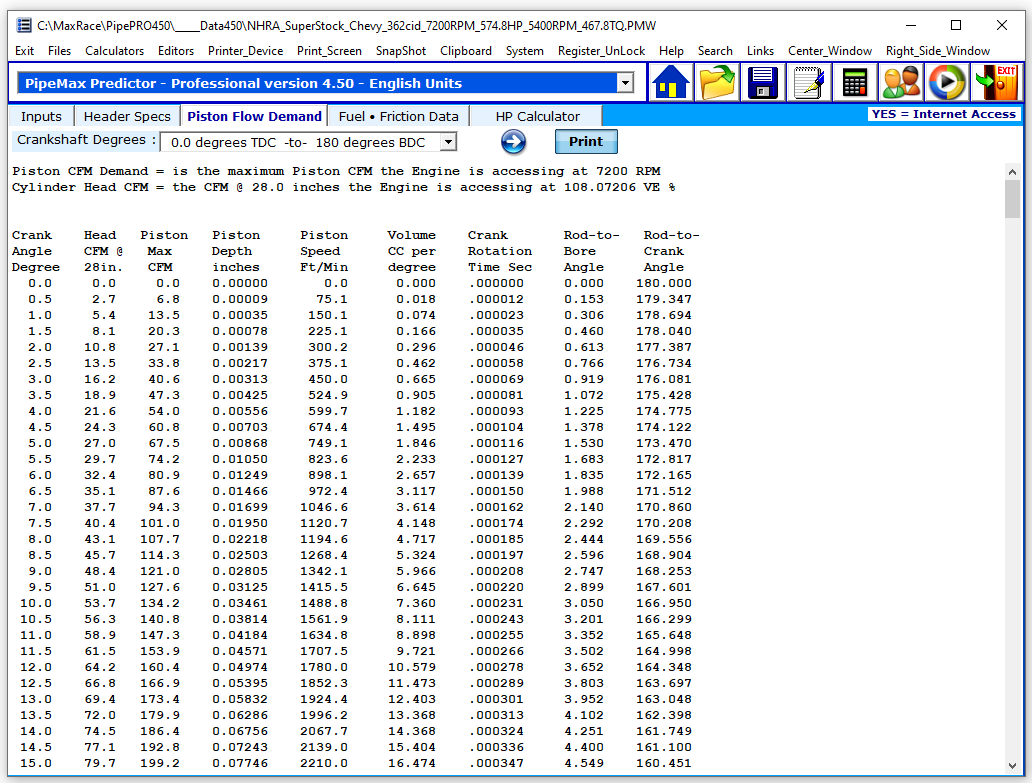Click rod-to-crank angle 180.000
This screenshot has height=783, width=1032.
click(x=663, y=284)
